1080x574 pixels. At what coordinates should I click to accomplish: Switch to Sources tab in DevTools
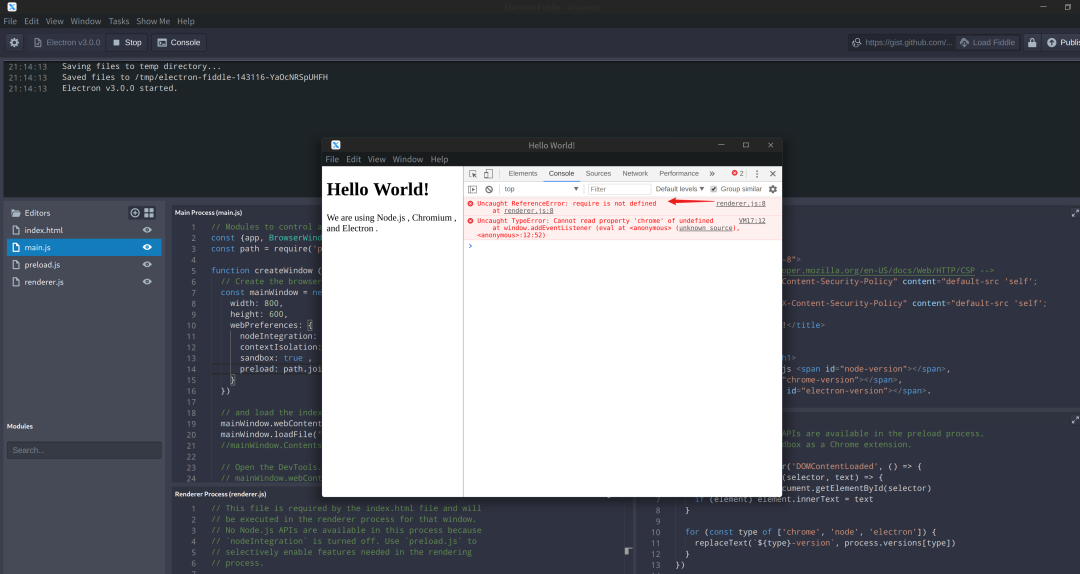pos(598,174)
